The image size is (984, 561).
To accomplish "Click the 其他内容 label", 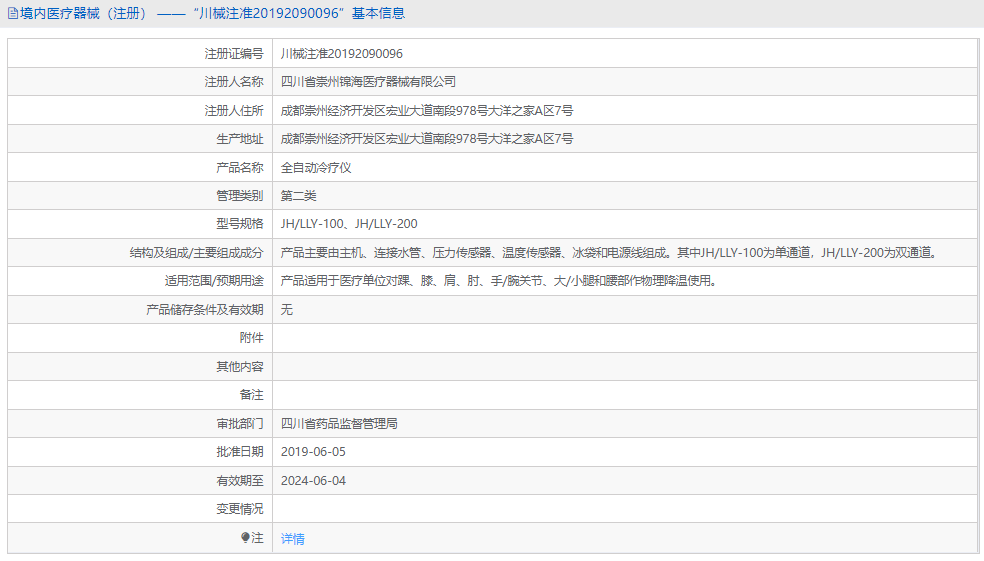I will click(x=240, y=366).
